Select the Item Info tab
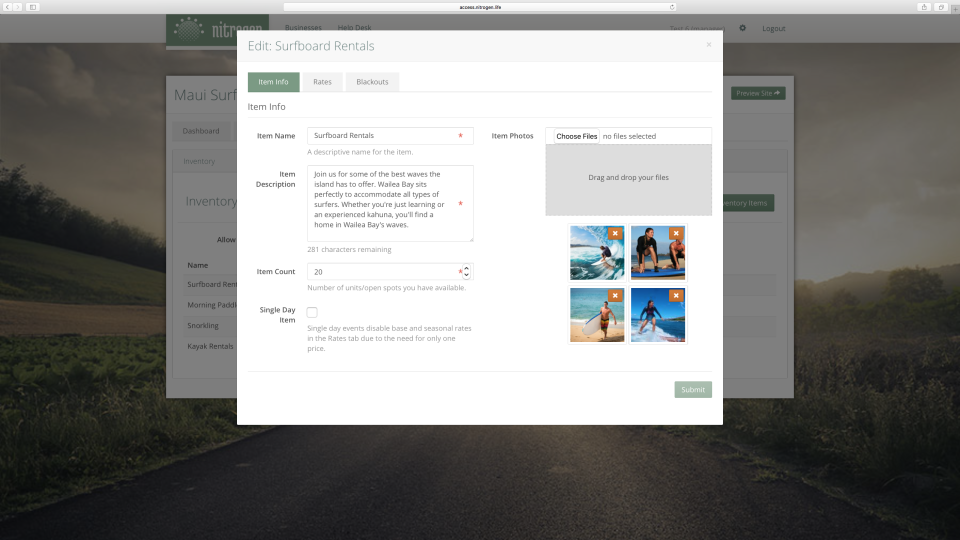The image size is (960, 540). tap(273, 82)
